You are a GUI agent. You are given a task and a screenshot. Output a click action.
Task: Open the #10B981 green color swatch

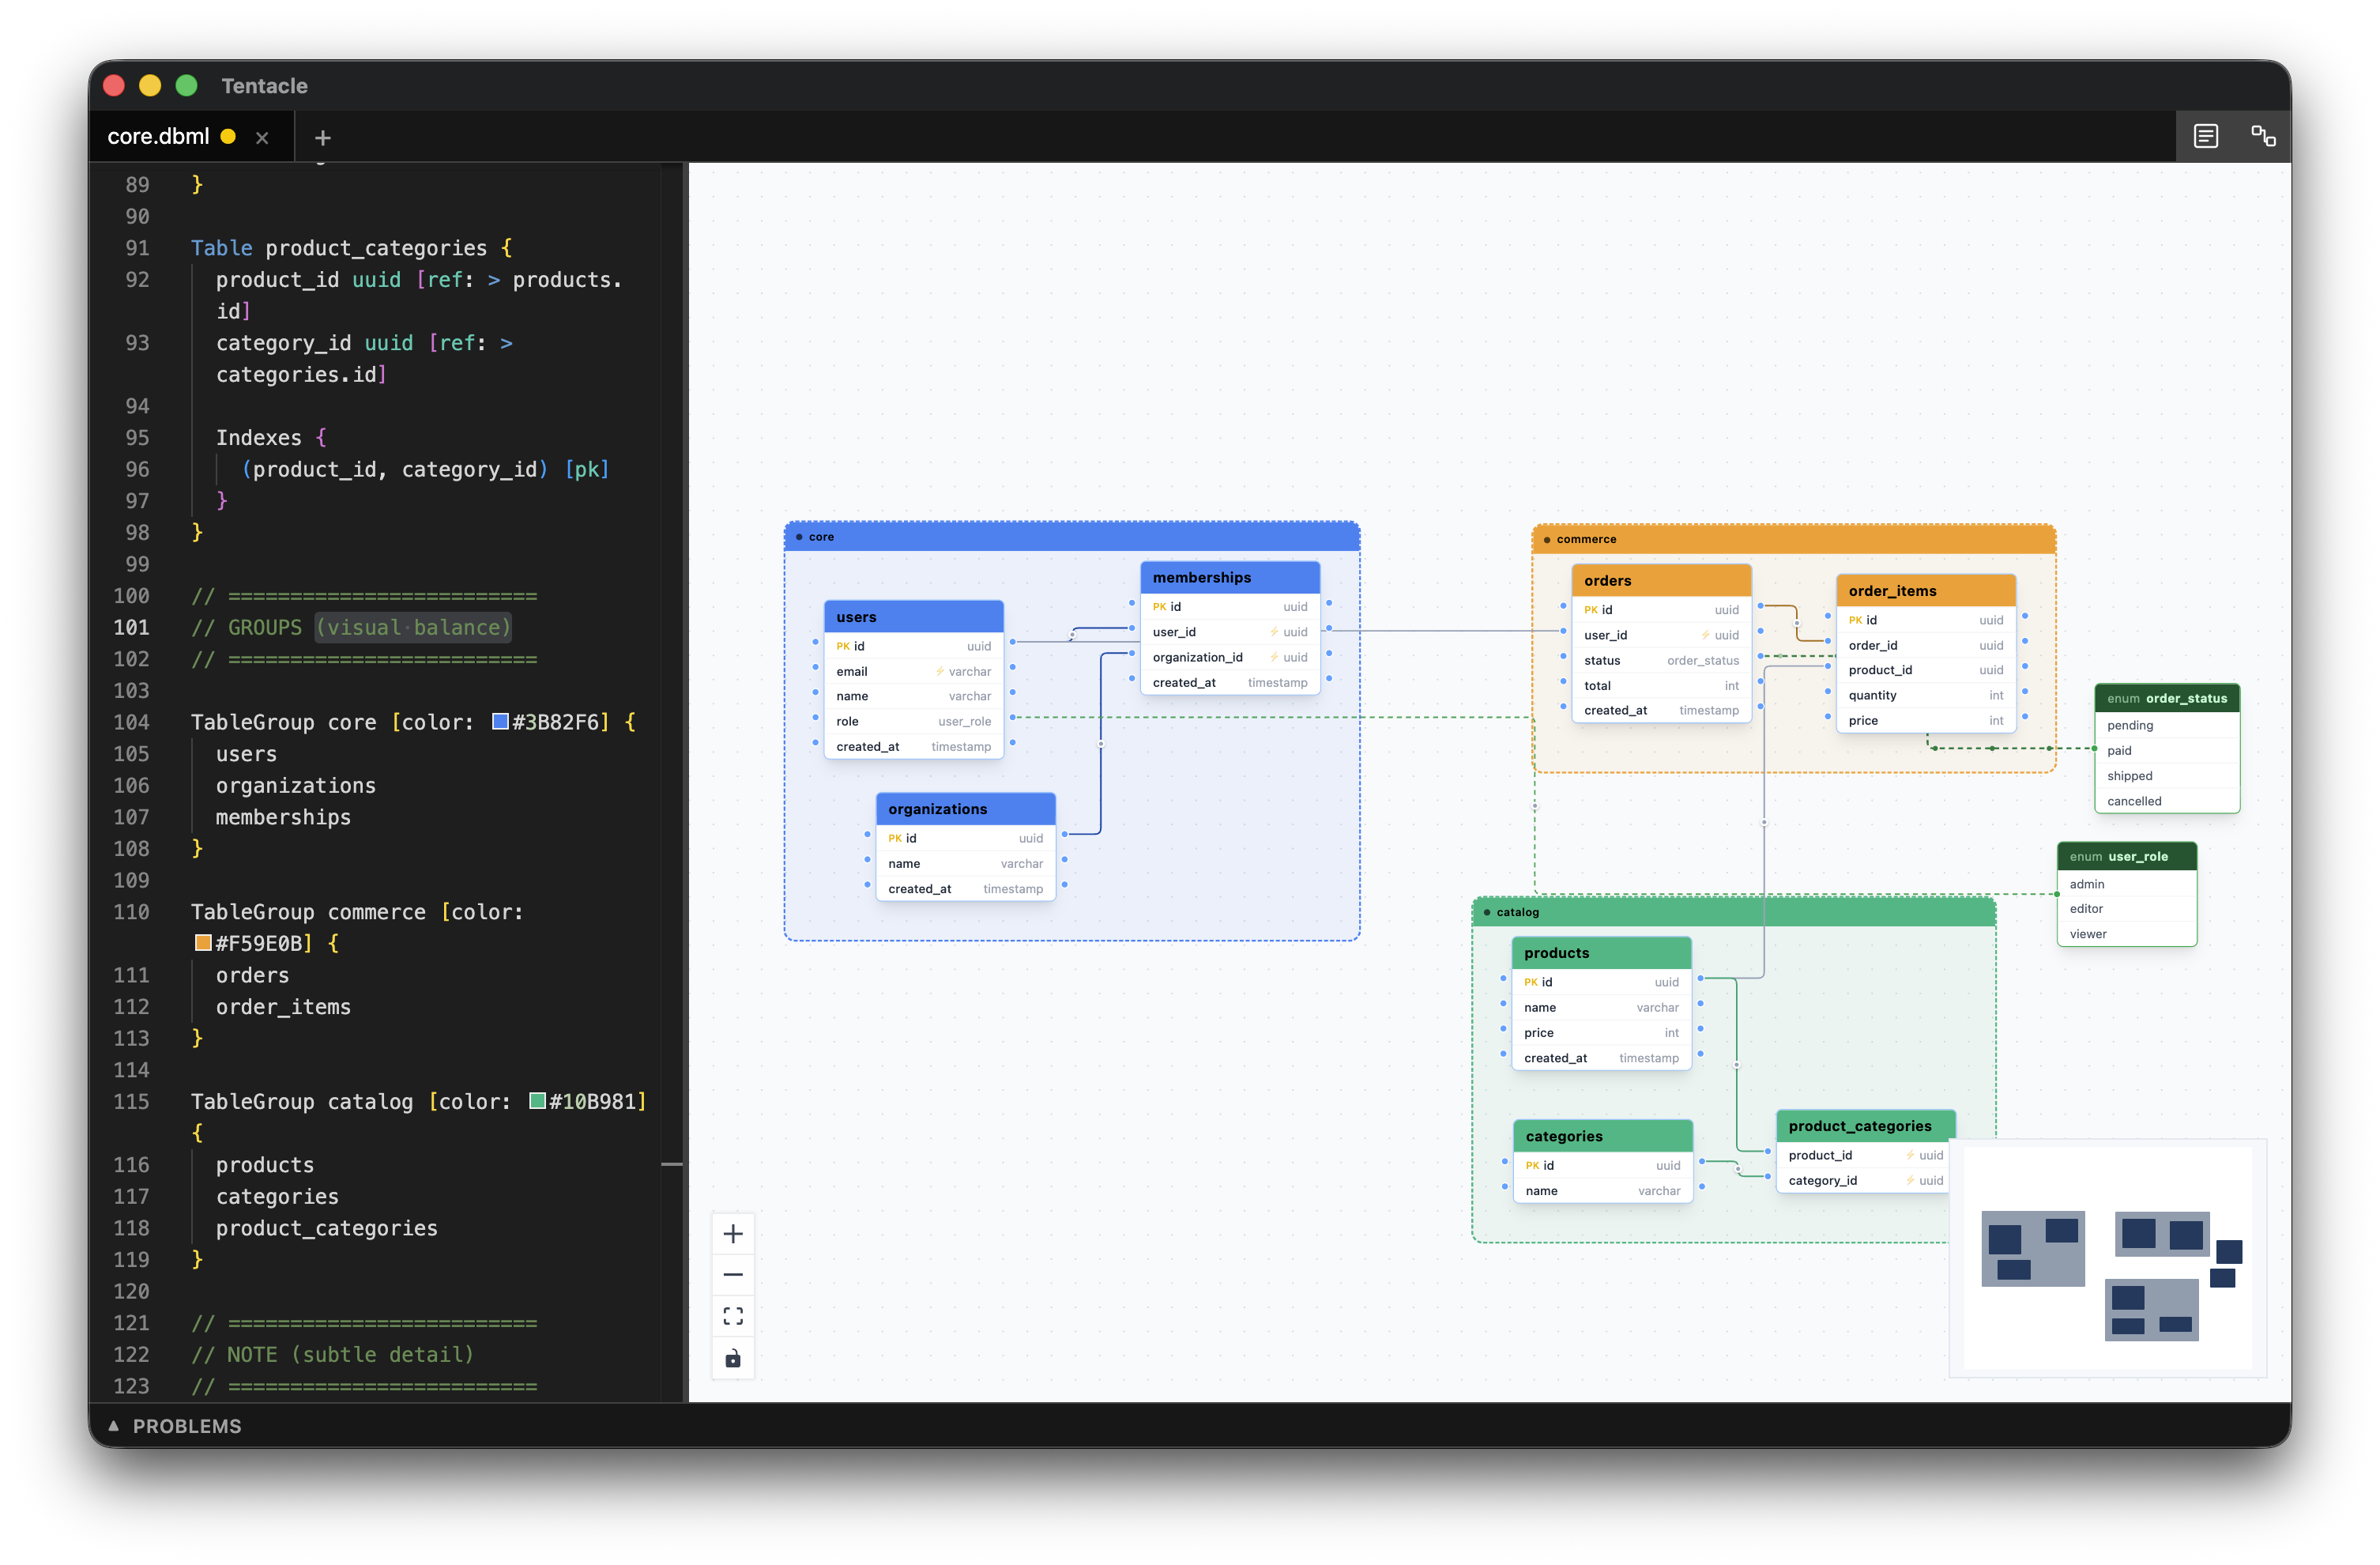[537, 1101]
